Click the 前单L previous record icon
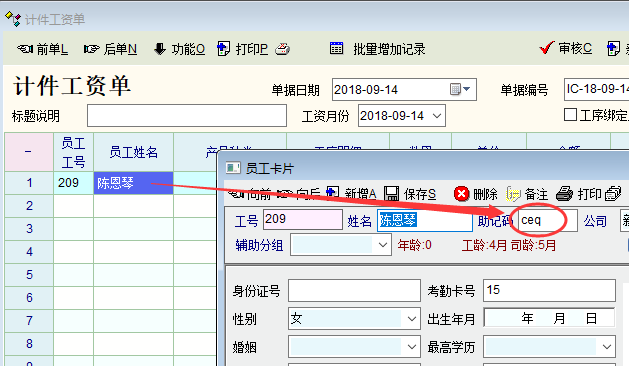The image size is (629, 366). tap(25, 49)
